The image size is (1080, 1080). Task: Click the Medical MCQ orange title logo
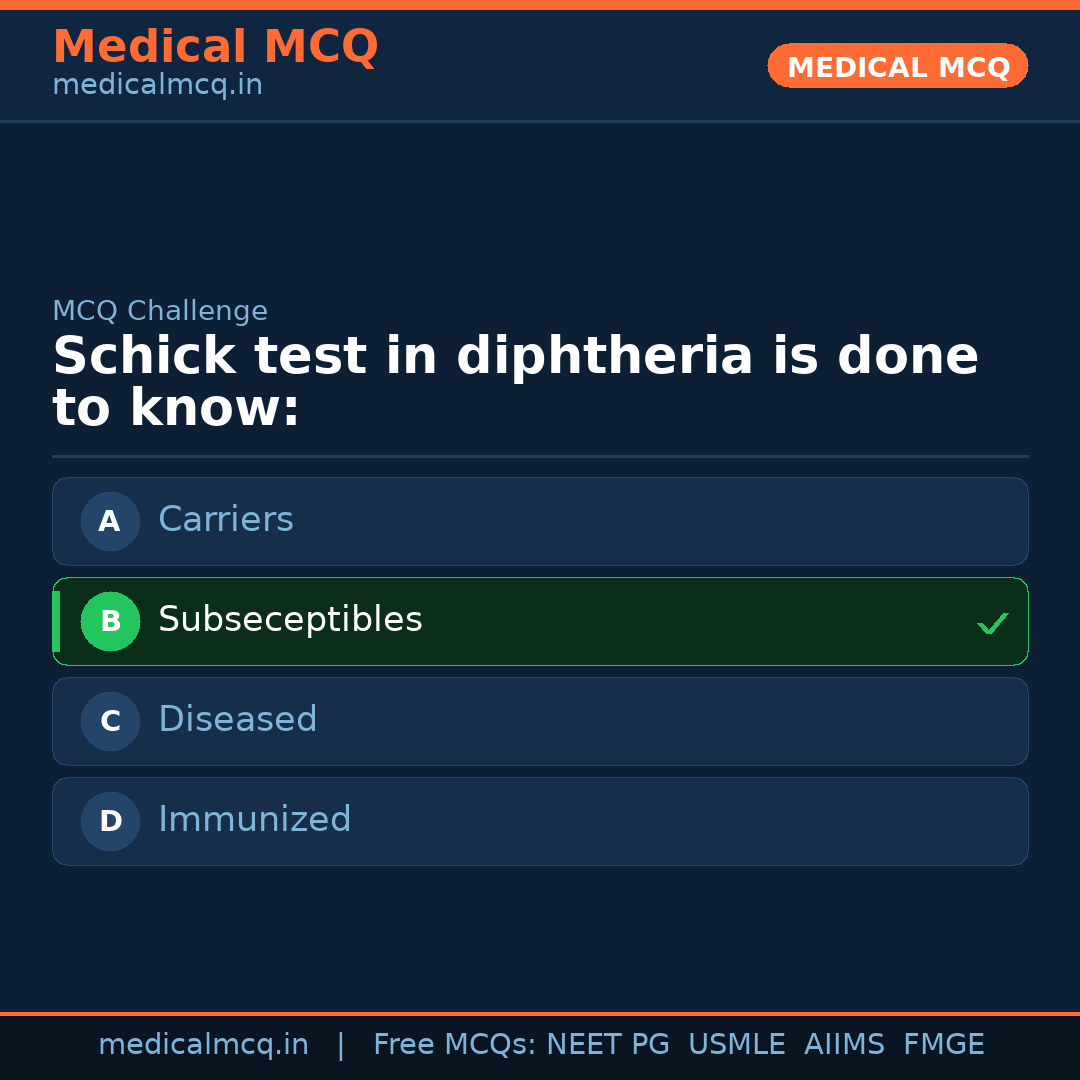215,47
